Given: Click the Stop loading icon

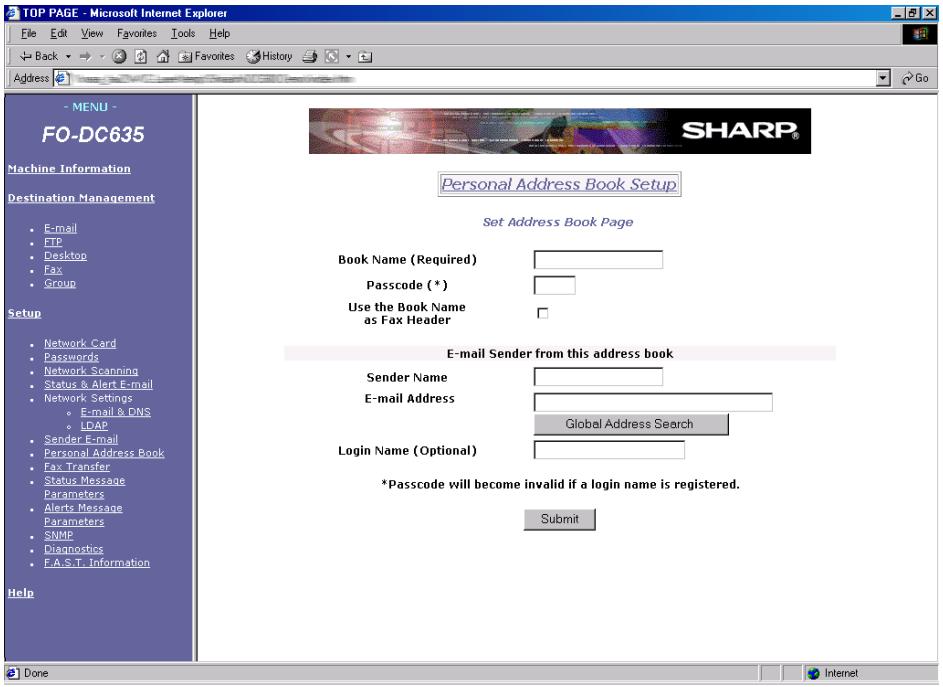Looking at the screenshot, I should [119, 57].
